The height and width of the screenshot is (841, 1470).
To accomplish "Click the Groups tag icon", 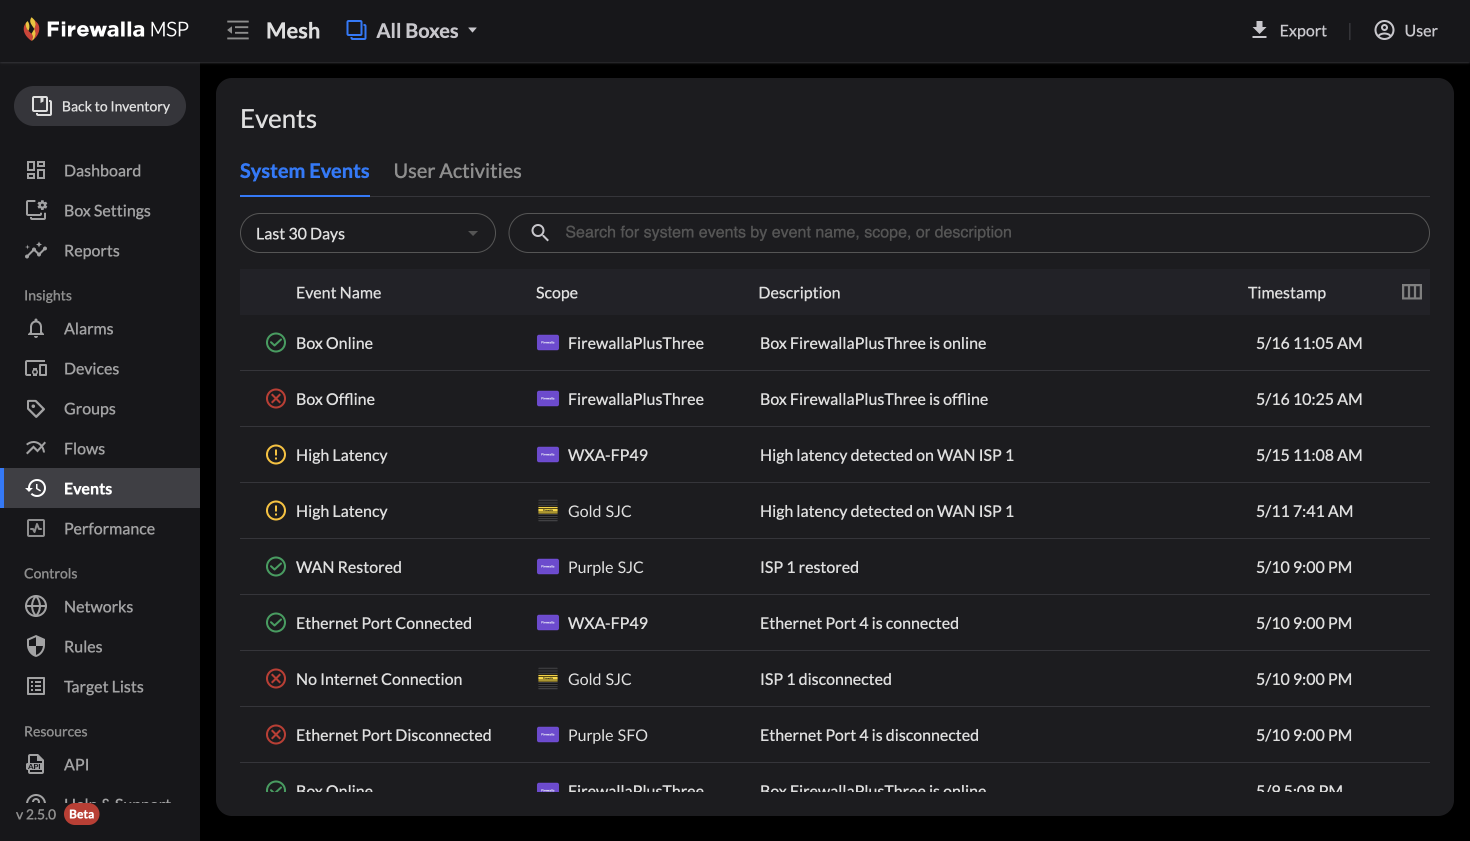I will 36,408.
